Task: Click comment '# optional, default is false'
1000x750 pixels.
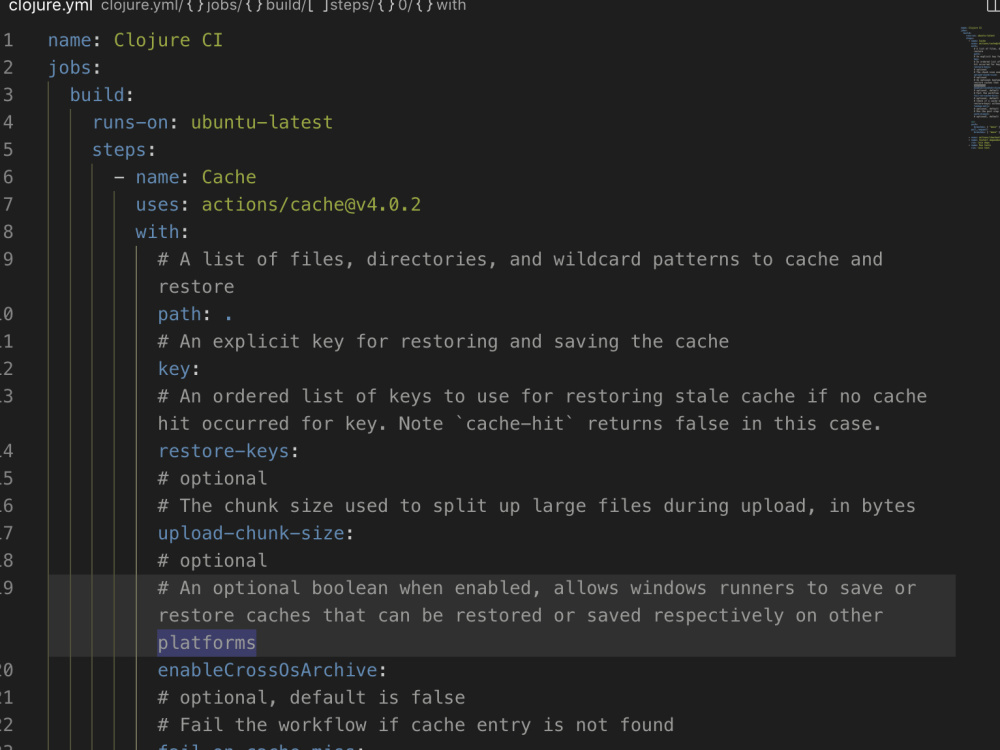Action: click(x=311, y=698)
